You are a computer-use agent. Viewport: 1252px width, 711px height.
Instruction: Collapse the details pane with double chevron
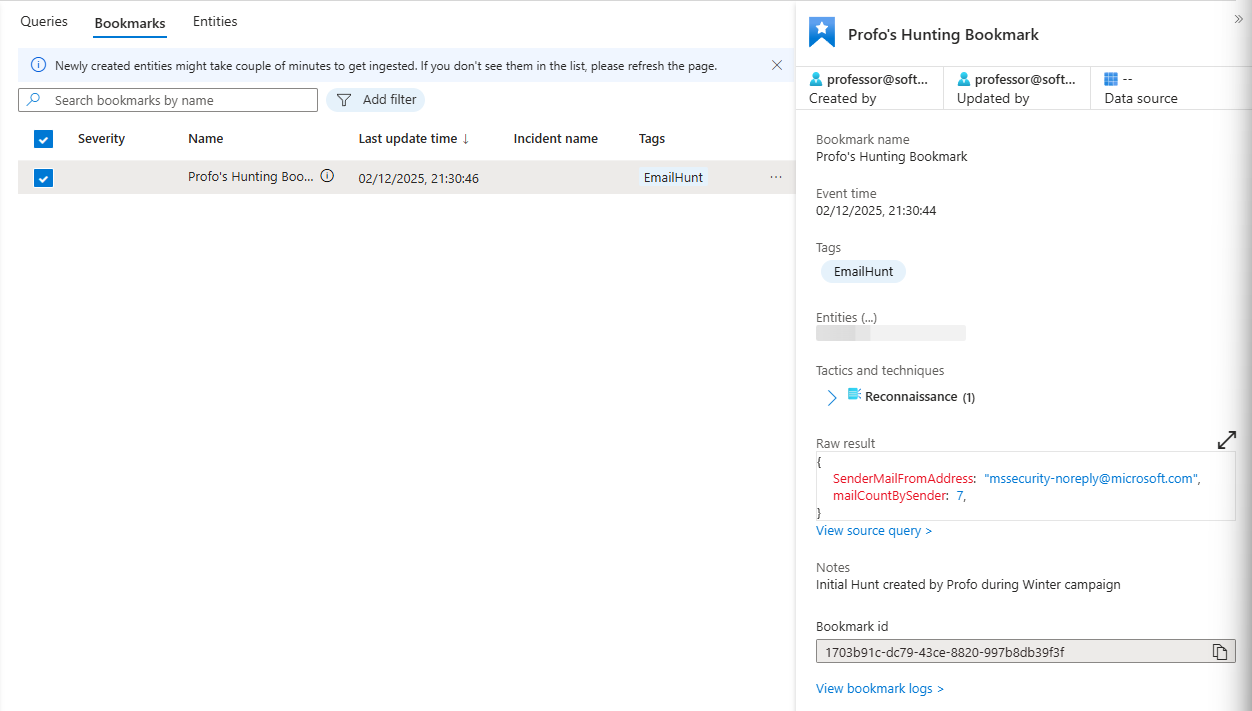tap(1239, 19)
